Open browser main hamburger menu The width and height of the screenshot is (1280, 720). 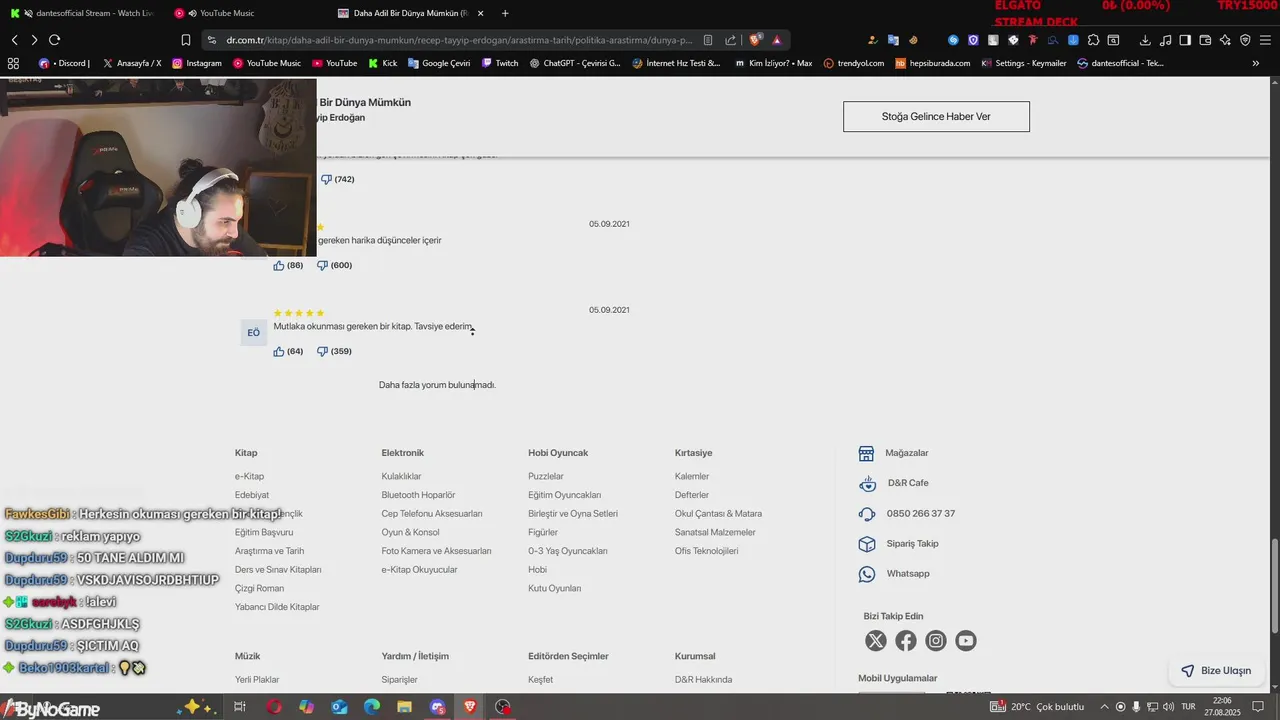click(x=1265, y=40)
